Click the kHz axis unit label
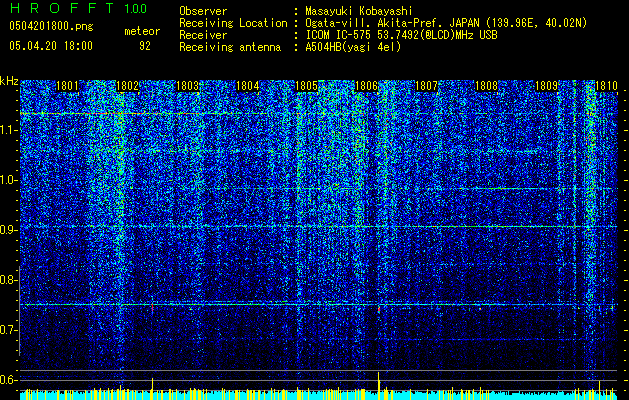Viewport: 629px width, 400px height. (x=9, y=81)
